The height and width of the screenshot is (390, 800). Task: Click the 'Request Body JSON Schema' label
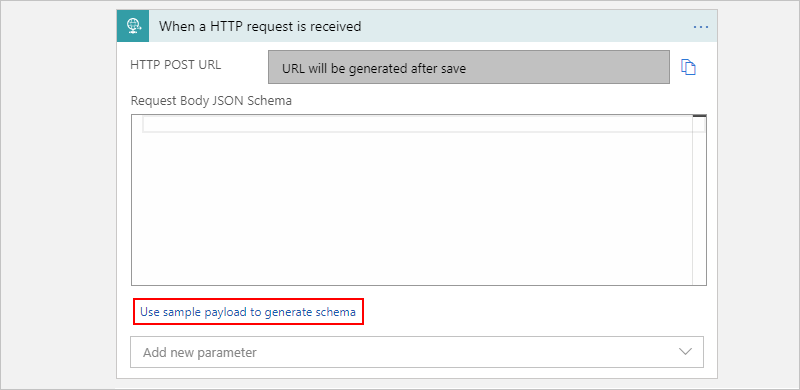(211, 101)
